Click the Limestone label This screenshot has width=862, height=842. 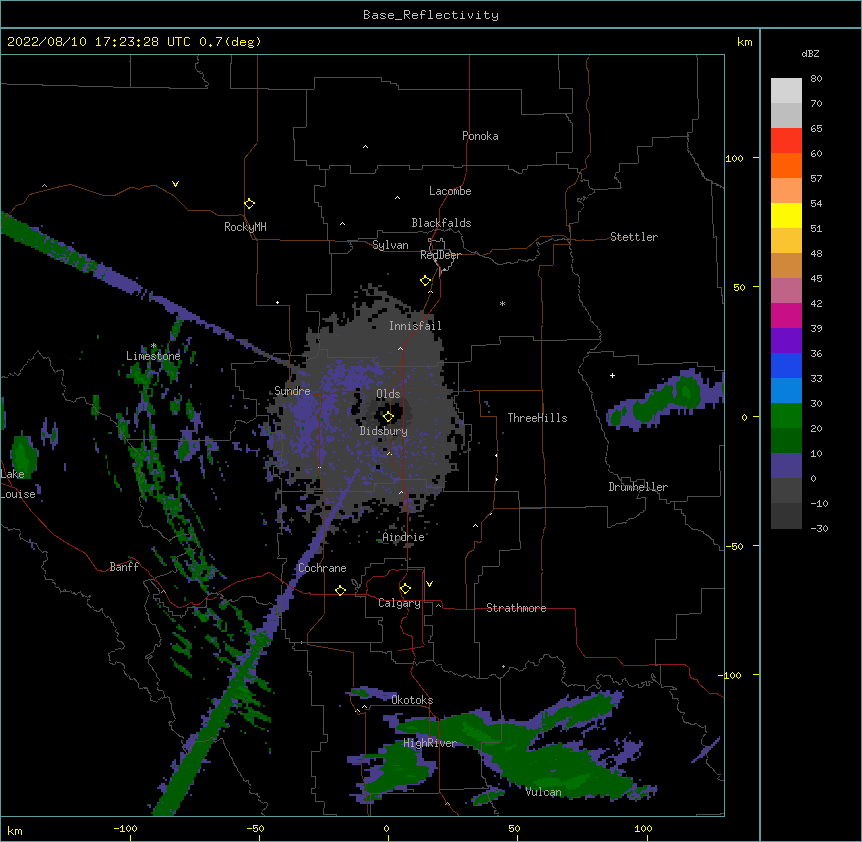pyautogui.click(x=153, y=356)
